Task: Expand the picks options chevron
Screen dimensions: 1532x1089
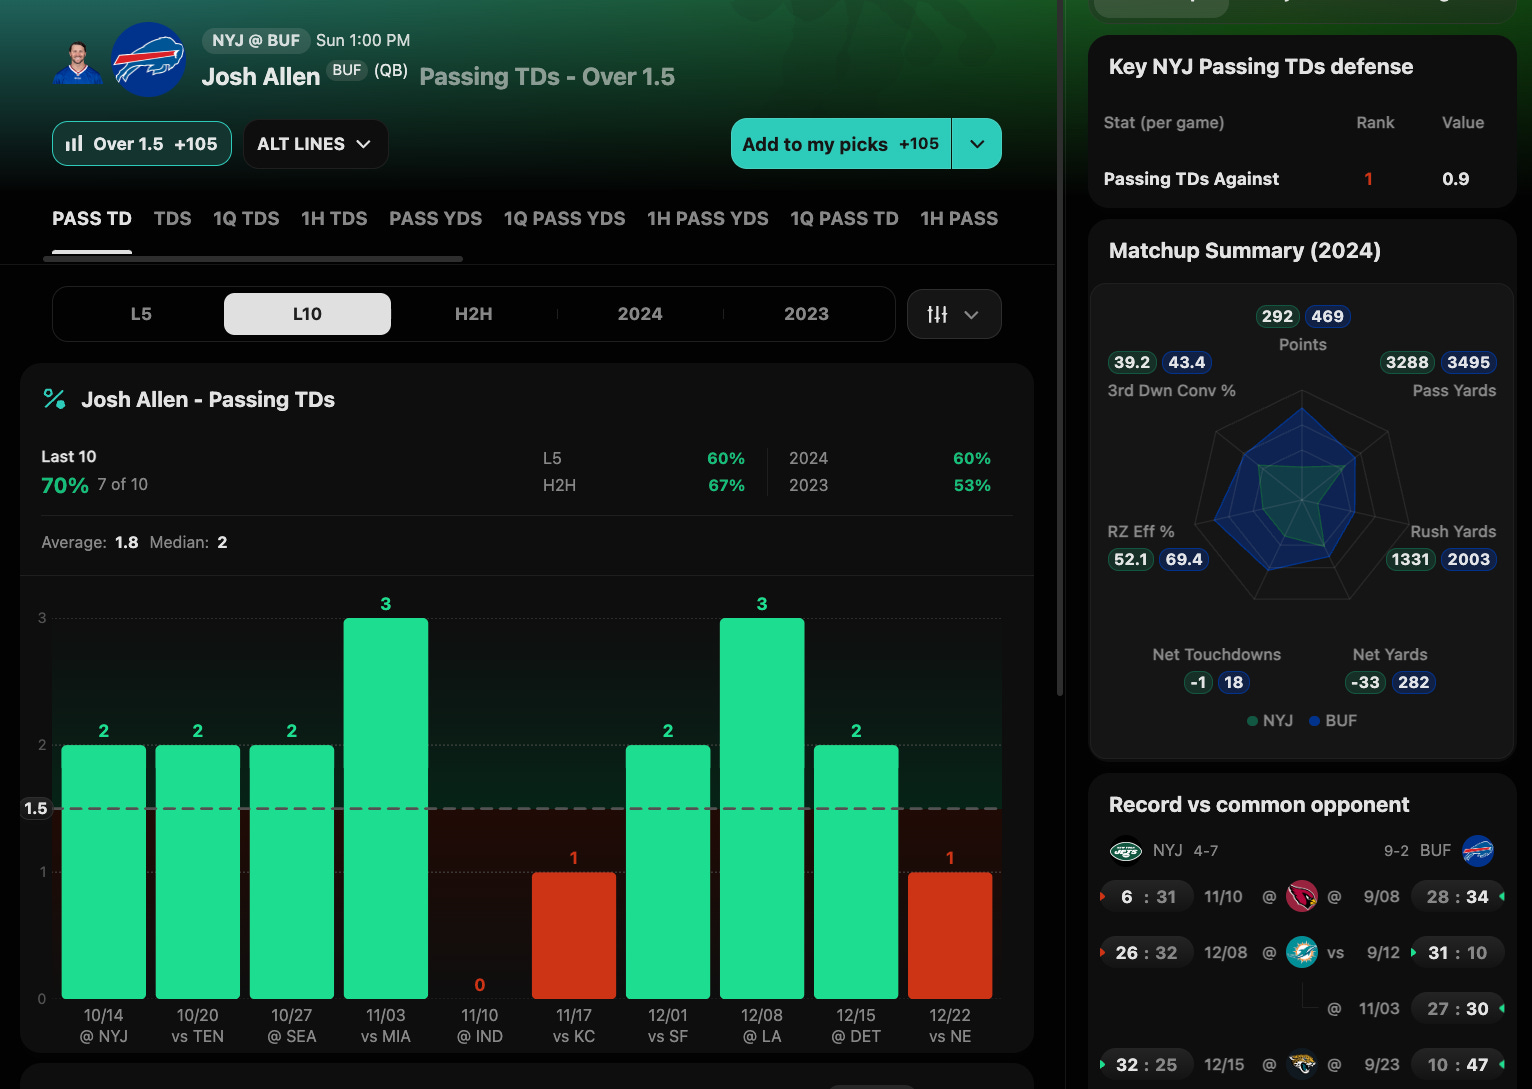Action: [977, 144]
